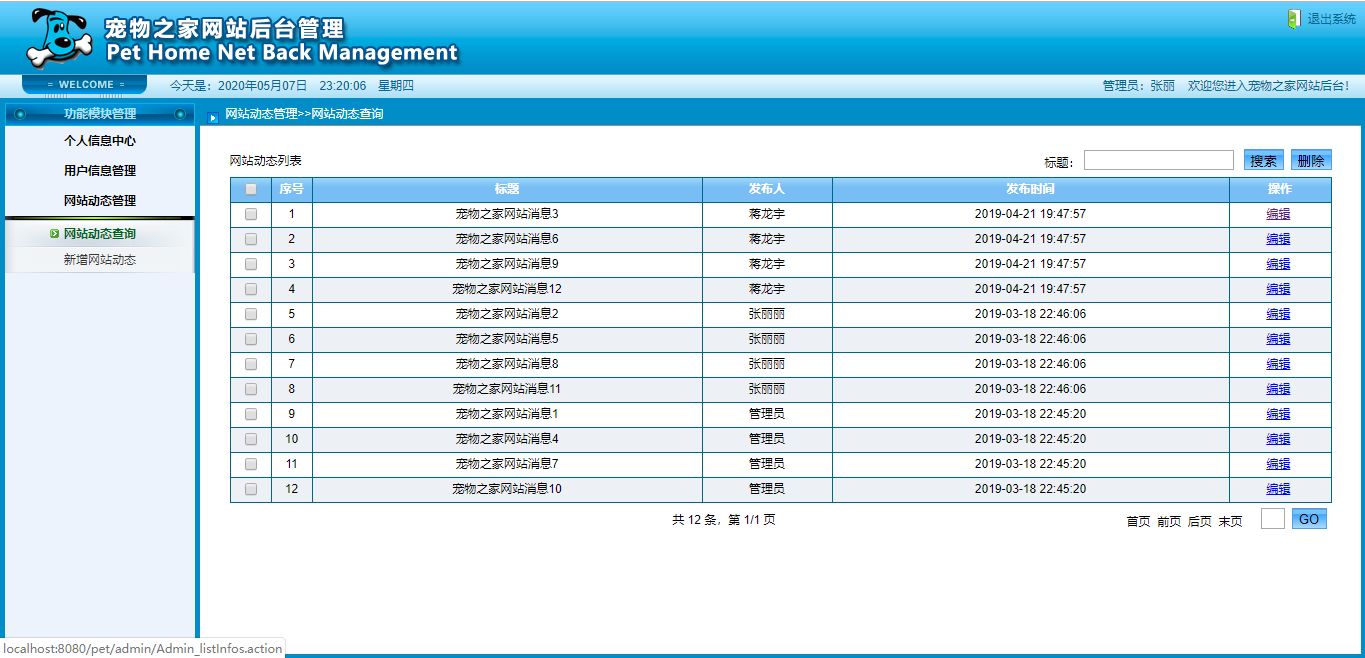Screen dimensions: 1365x658
Task: Select the checkbox for row 12
Action: point(251,489)
